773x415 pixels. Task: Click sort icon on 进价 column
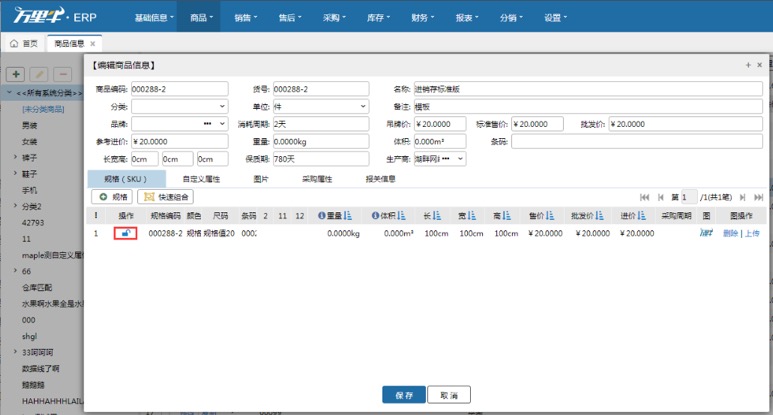(x=641, y=215)
